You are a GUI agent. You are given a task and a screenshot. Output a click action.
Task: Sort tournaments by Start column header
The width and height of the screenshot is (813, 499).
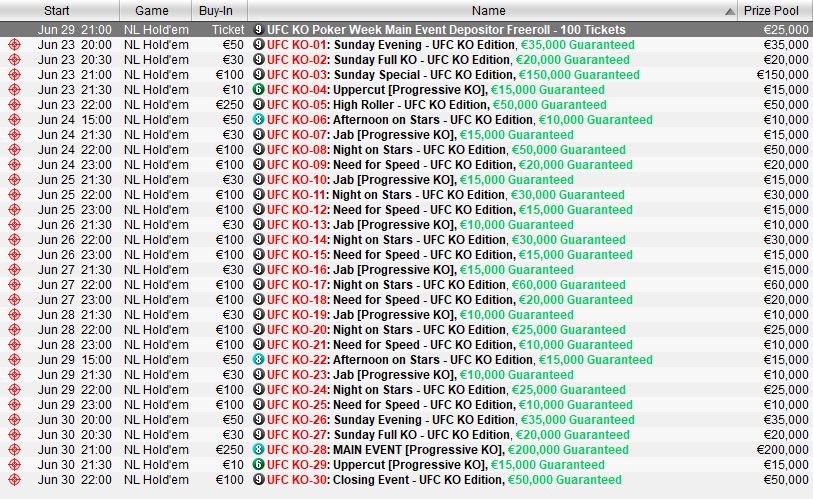coord(59,10)
